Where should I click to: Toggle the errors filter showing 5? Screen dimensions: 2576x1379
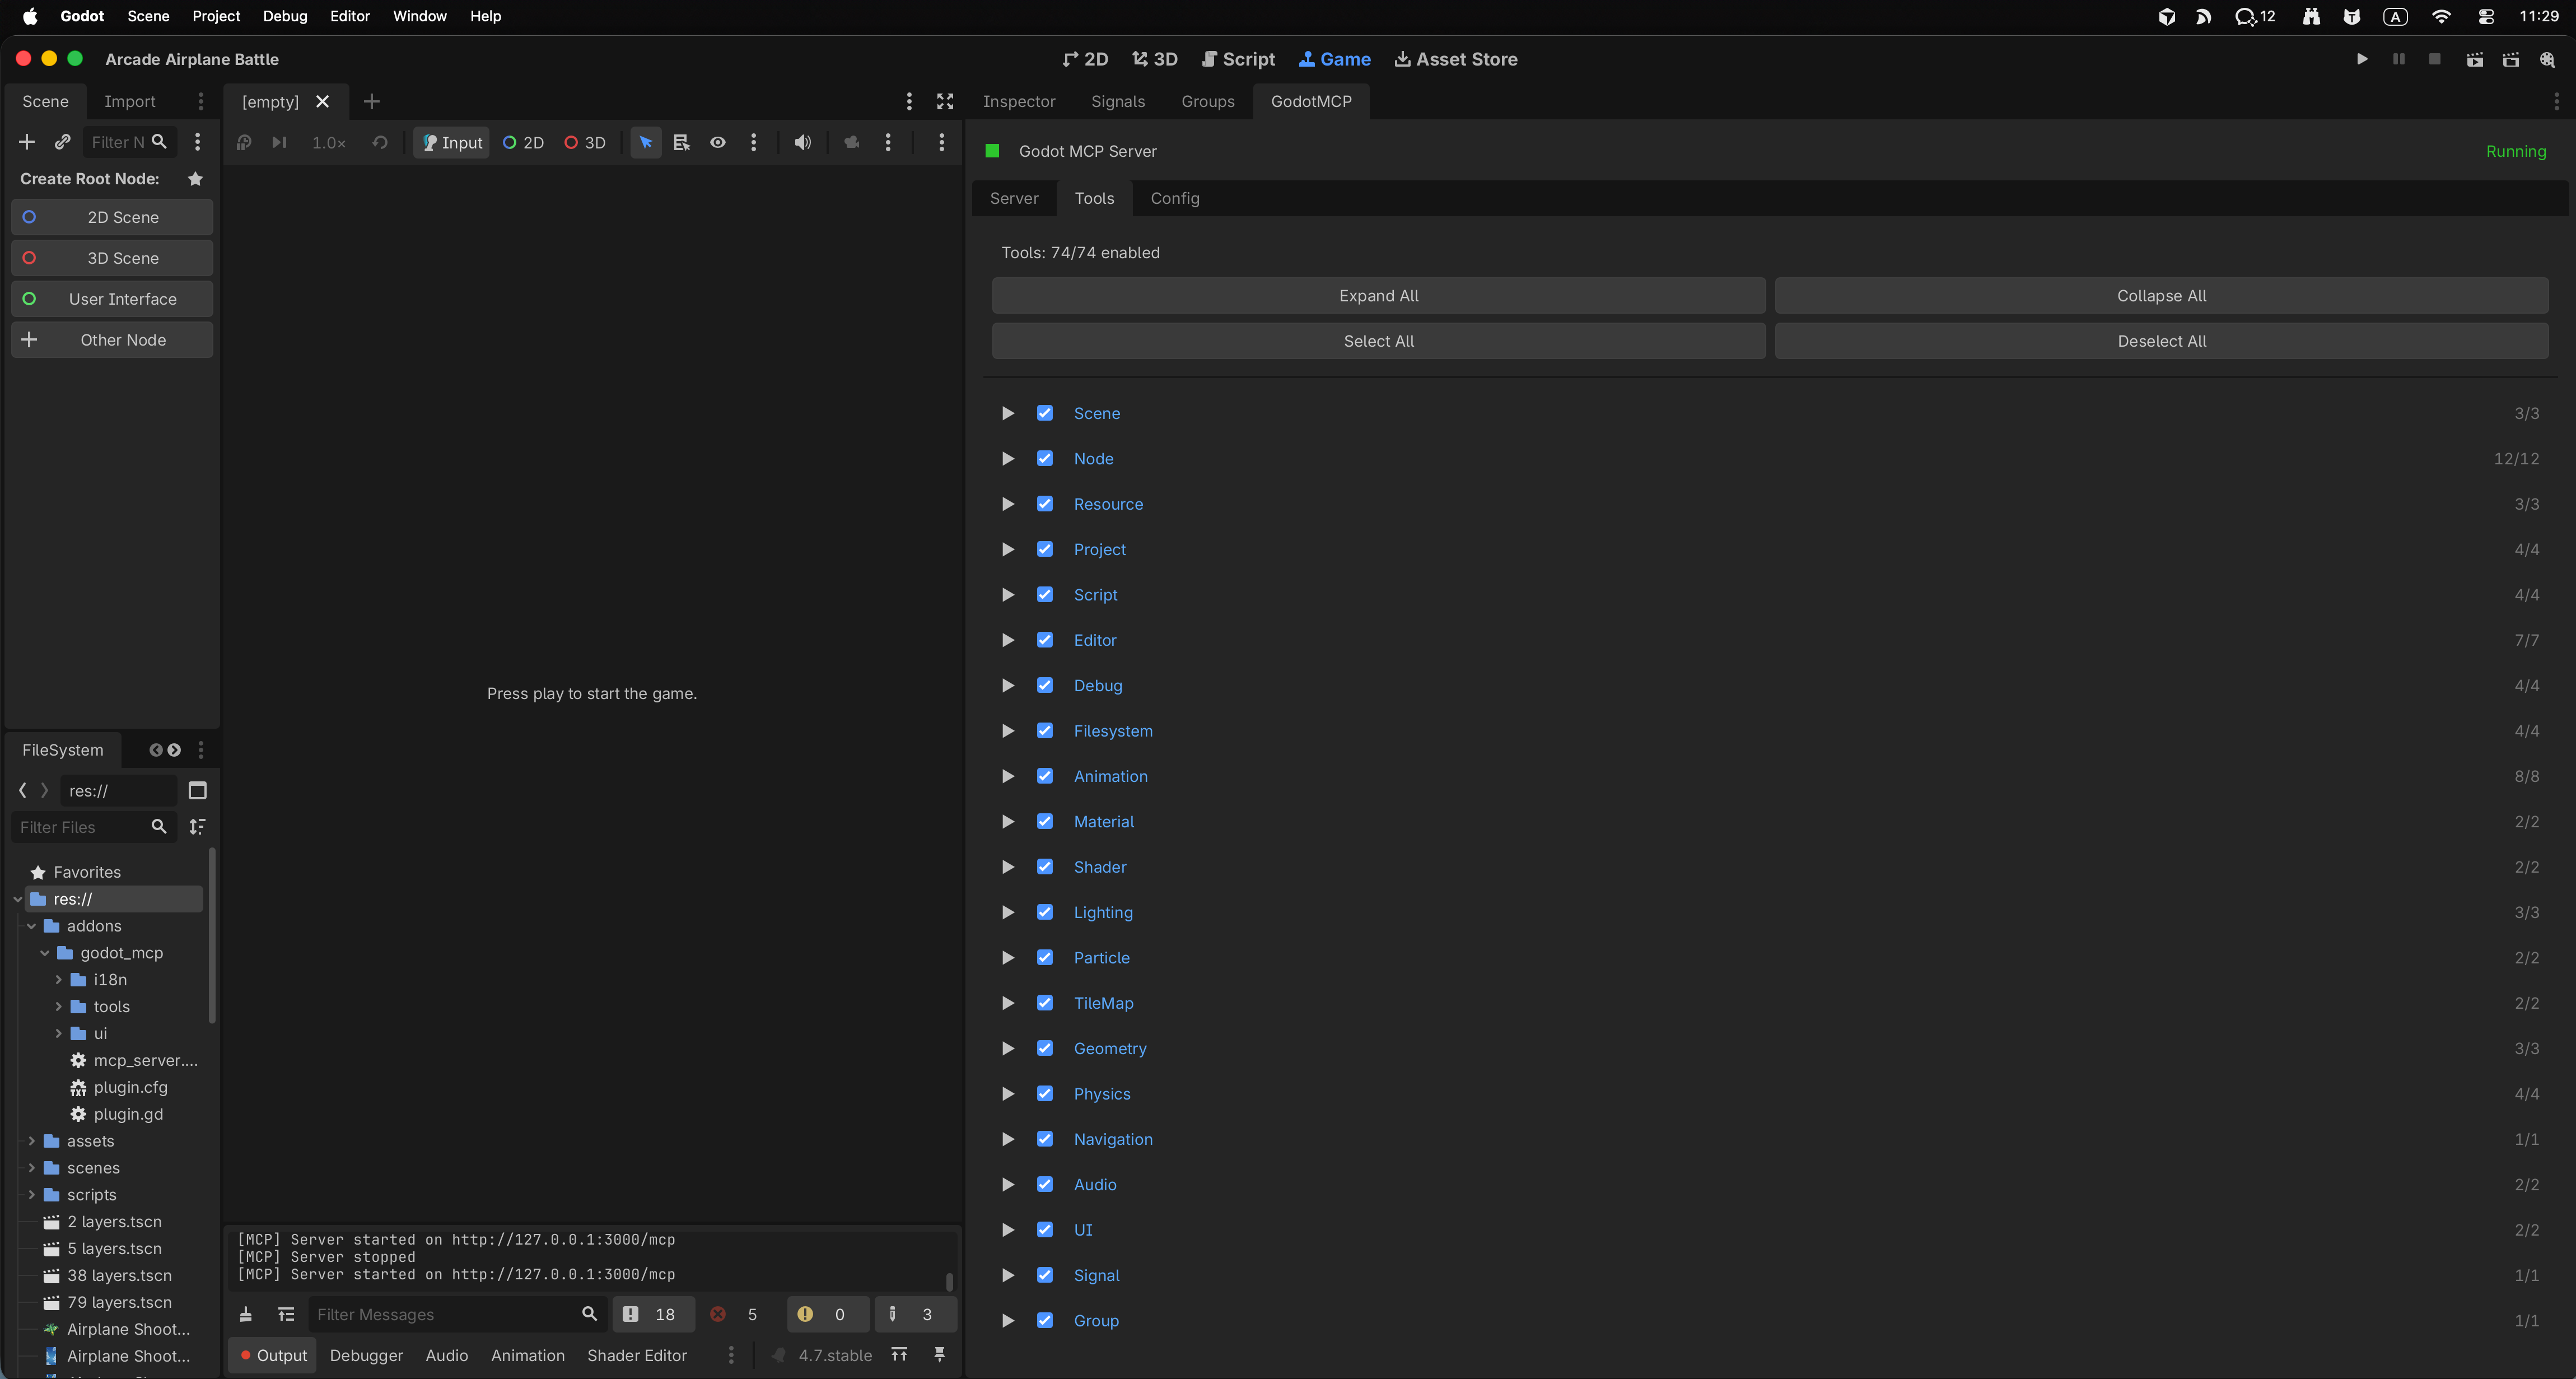[x=735, y=1314]
